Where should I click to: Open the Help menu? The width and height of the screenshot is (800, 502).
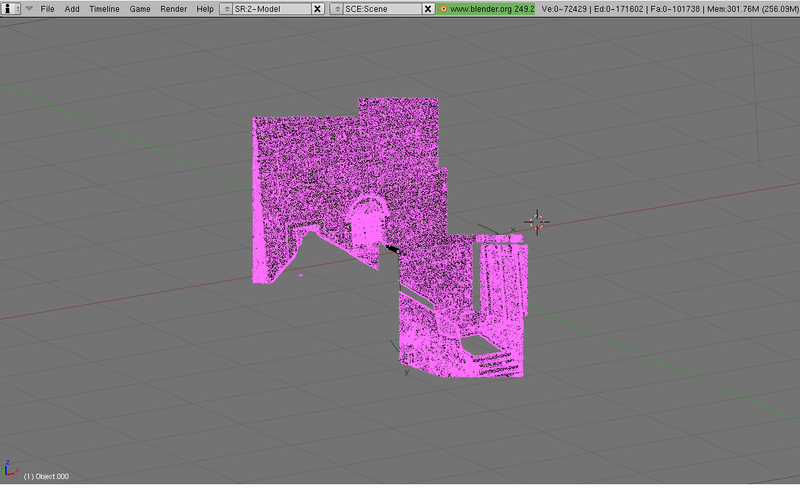pyautogui.click(x=205, y=9)
